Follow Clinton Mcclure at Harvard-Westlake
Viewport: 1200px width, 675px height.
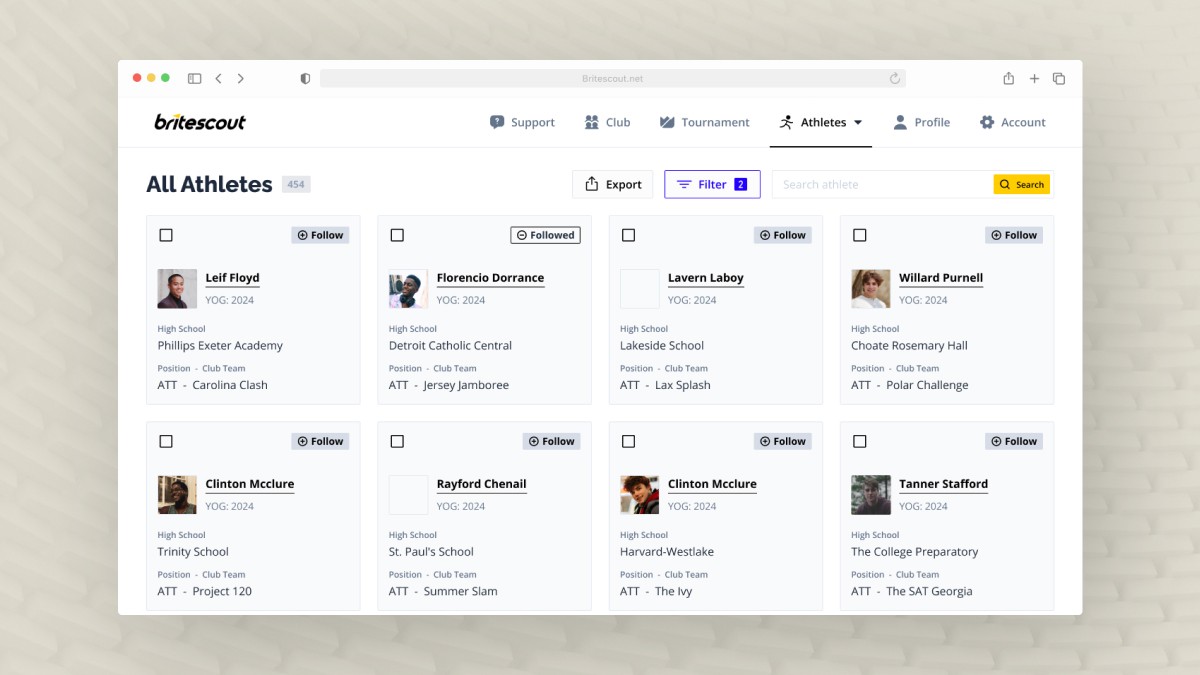[x=782, y=441]
